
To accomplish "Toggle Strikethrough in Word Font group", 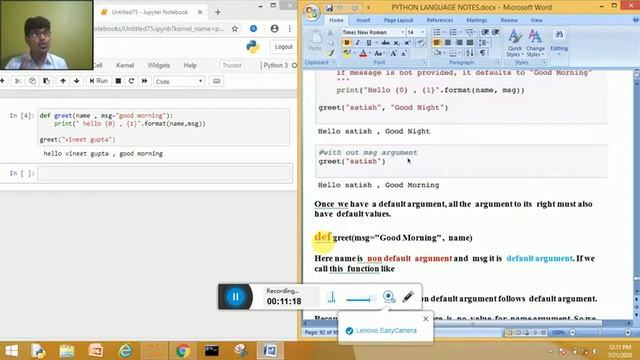I will tap(385, 42).
